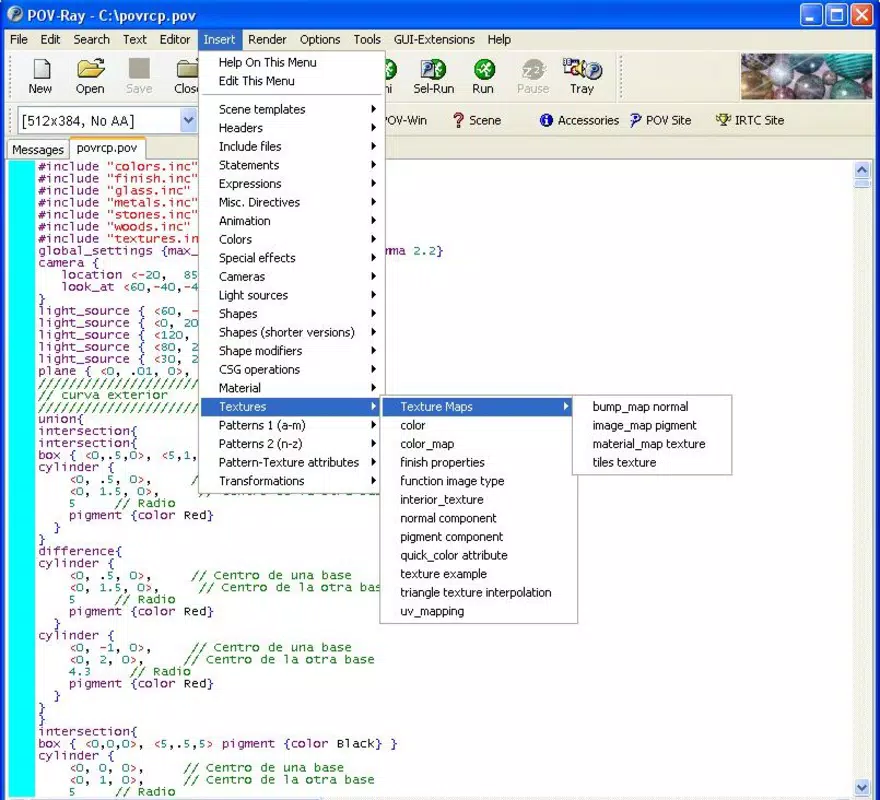Insert image_map pigment
The height and width of the screenshot is (800, 880).
(652, 425)
